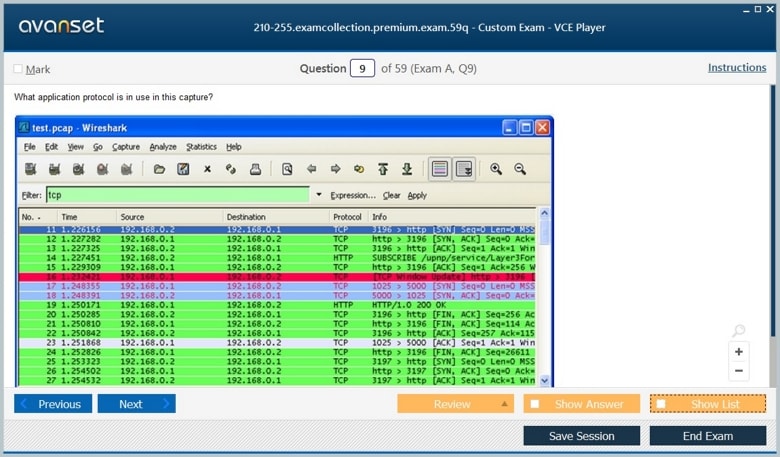Click Wireshark's find packet magnifier icon
This screenshot has height=457, width=780.
click(287, 169)
